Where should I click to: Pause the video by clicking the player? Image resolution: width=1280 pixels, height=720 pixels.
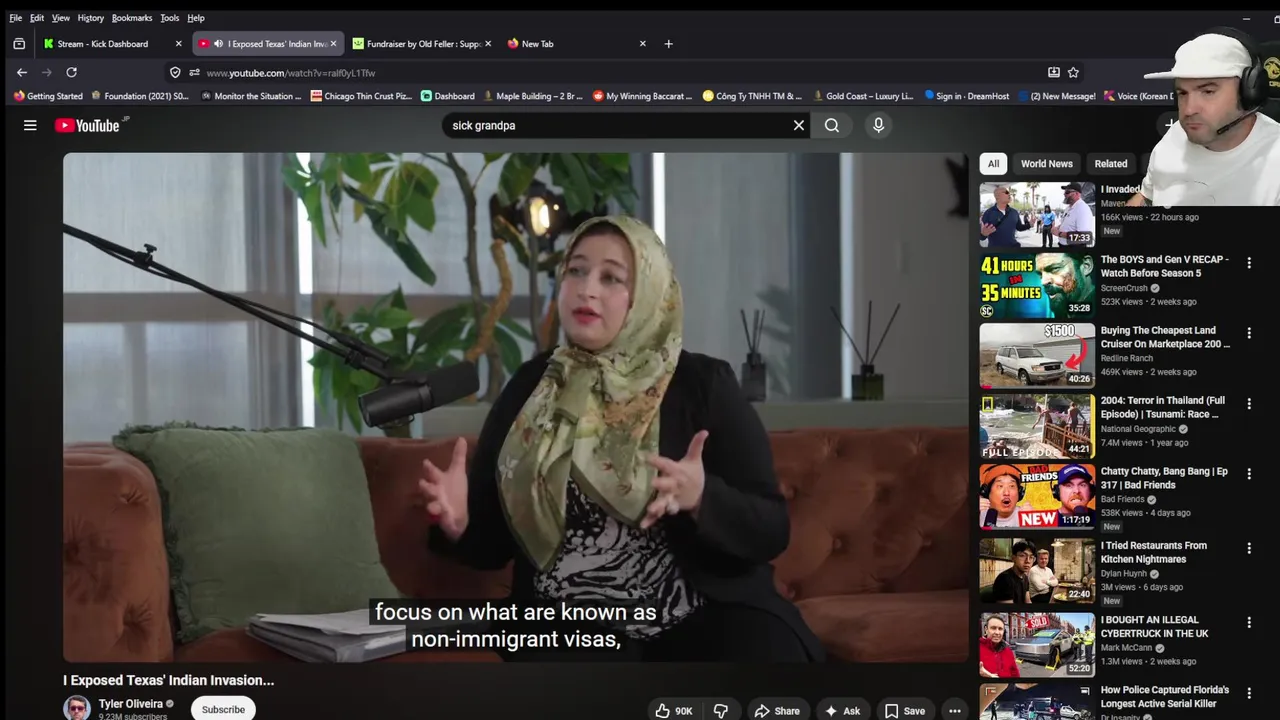515,407
